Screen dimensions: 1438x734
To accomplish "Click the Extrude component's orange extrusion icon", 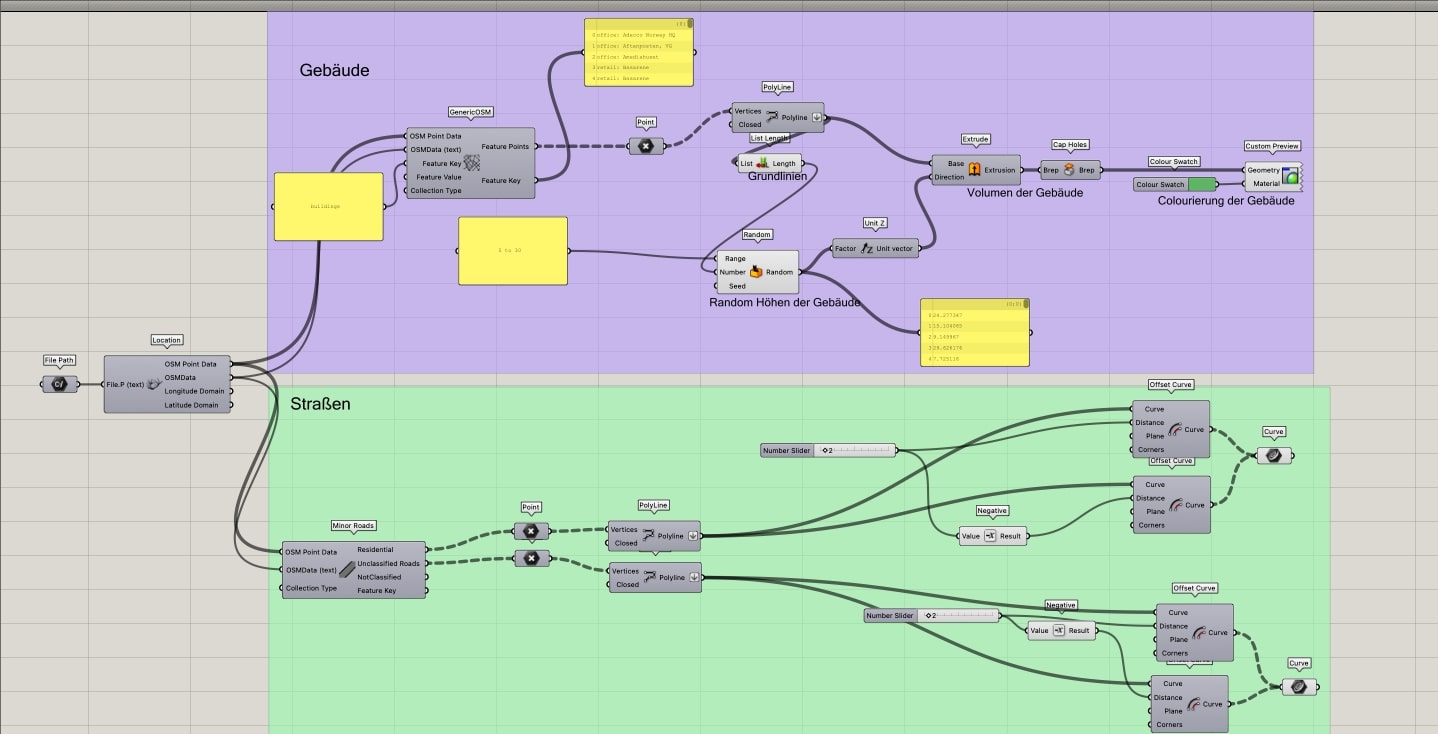I will [x=973, y=167].
